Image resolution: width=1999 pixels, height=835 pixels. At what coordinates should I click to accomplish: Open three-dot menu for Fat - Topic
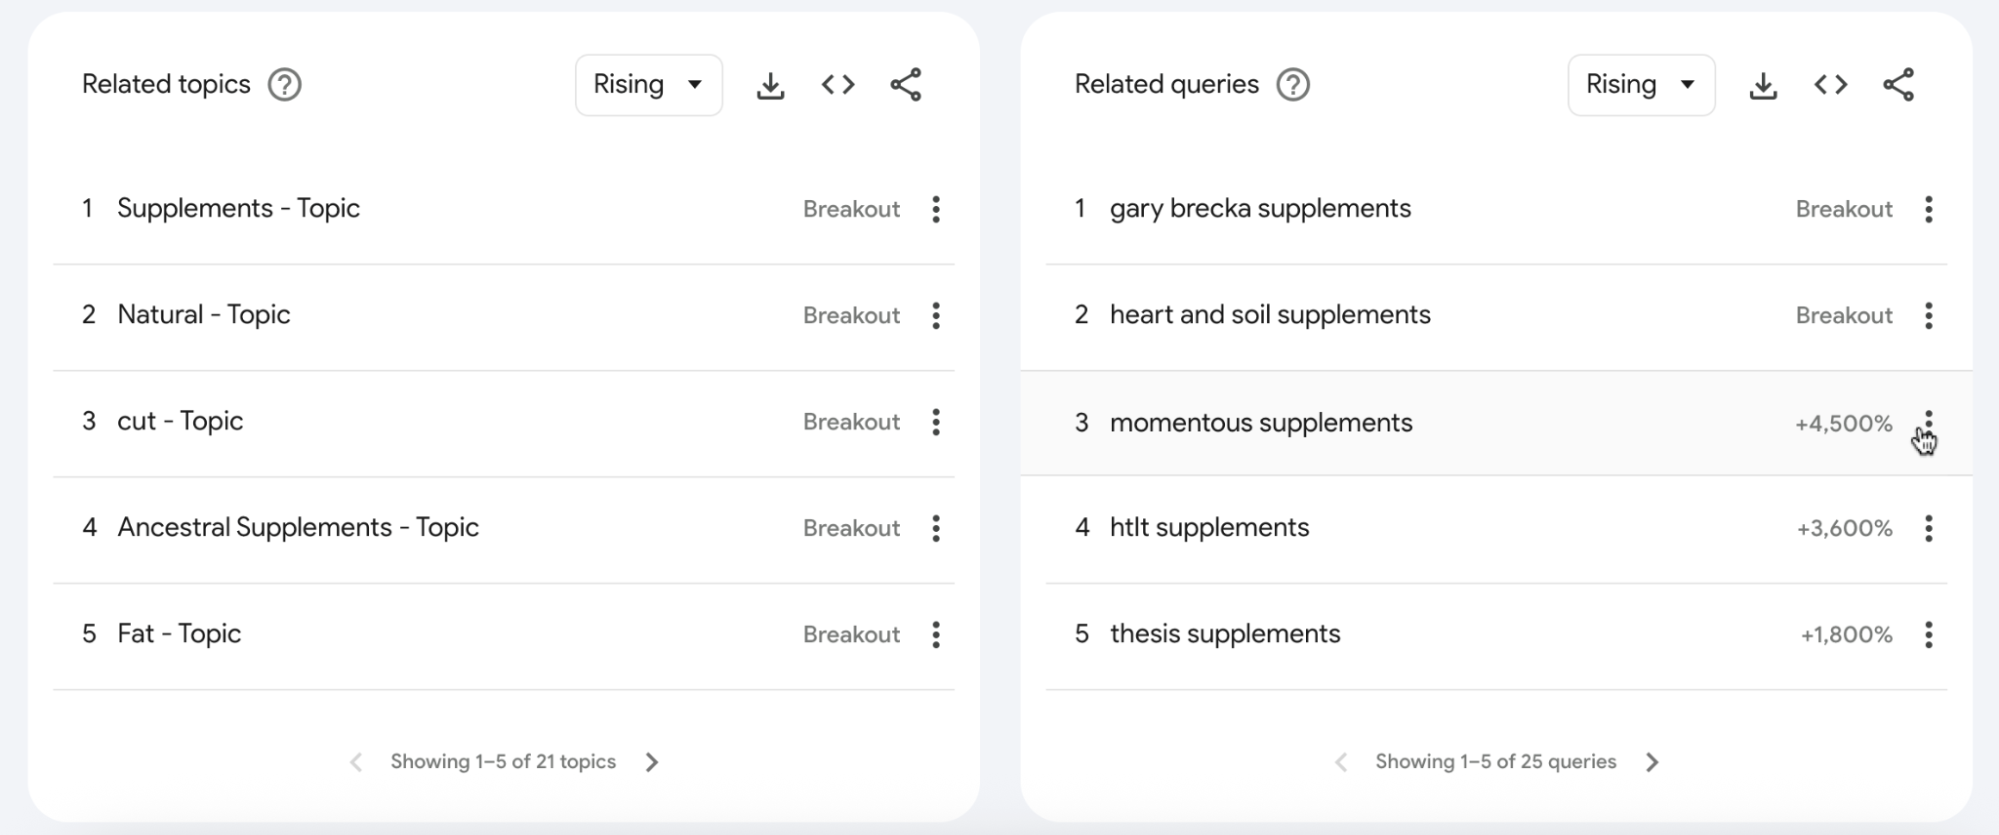pyautogui.click(x=936, y=634)
